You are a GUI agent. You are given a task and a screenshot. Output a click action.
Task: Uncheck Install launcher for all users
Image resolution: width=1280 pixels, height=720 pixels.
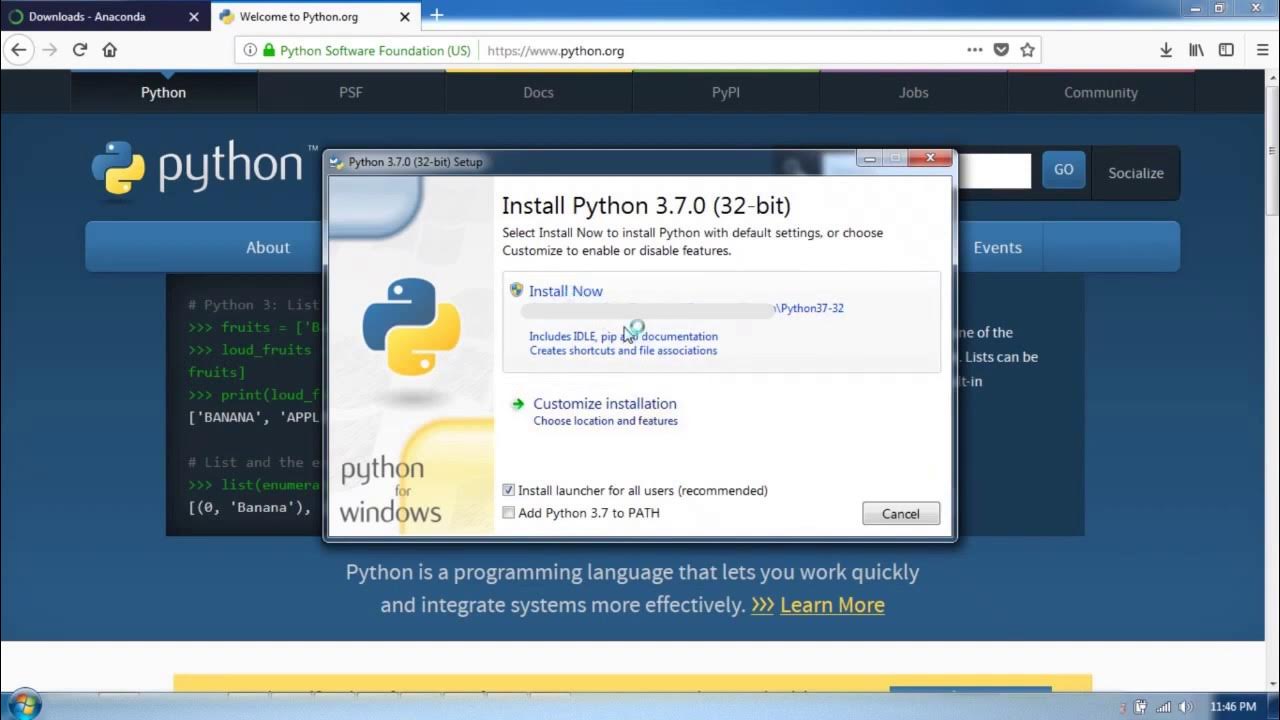(508, 490)
